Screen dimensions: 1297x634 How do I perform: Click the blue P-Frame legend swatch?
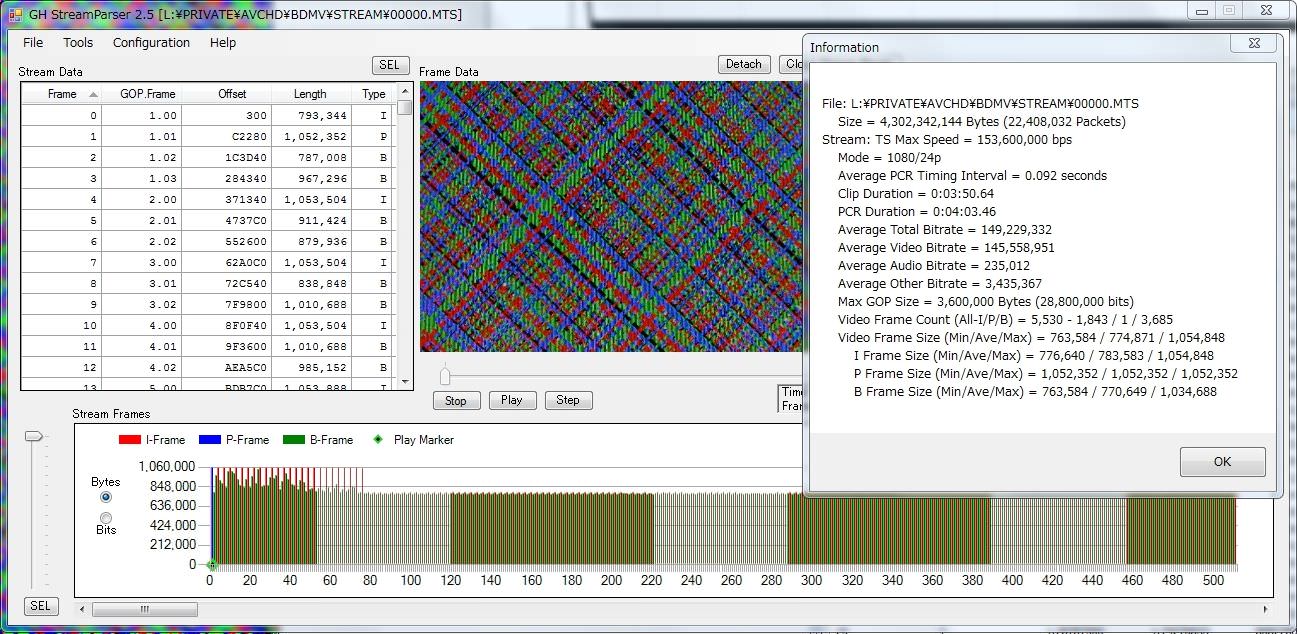pyautogui.click(x=210, y=440)
